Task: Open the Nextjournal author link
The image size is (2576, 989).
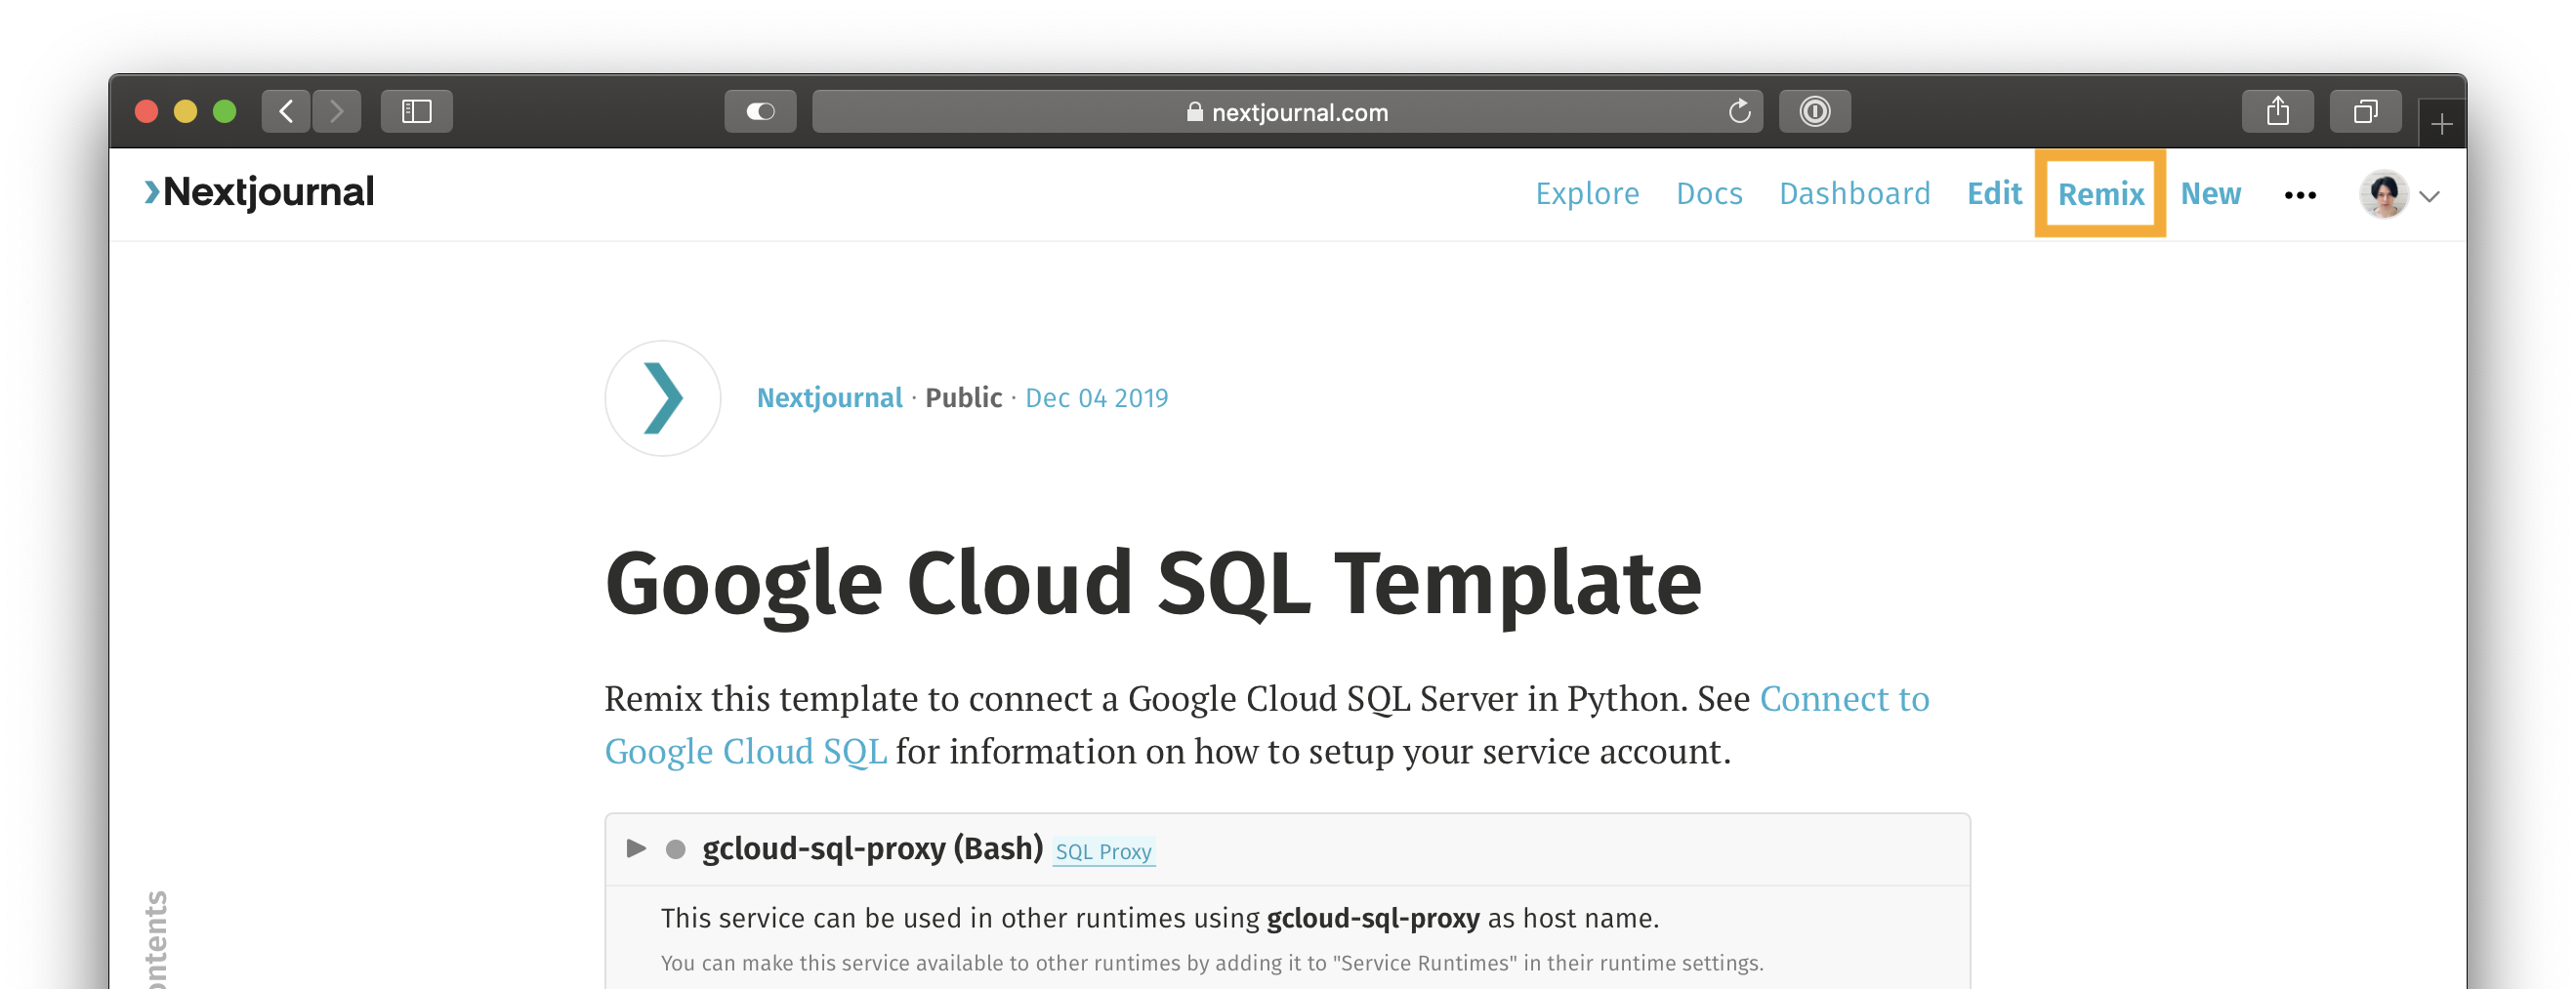Action: click(x=829, y=398)
